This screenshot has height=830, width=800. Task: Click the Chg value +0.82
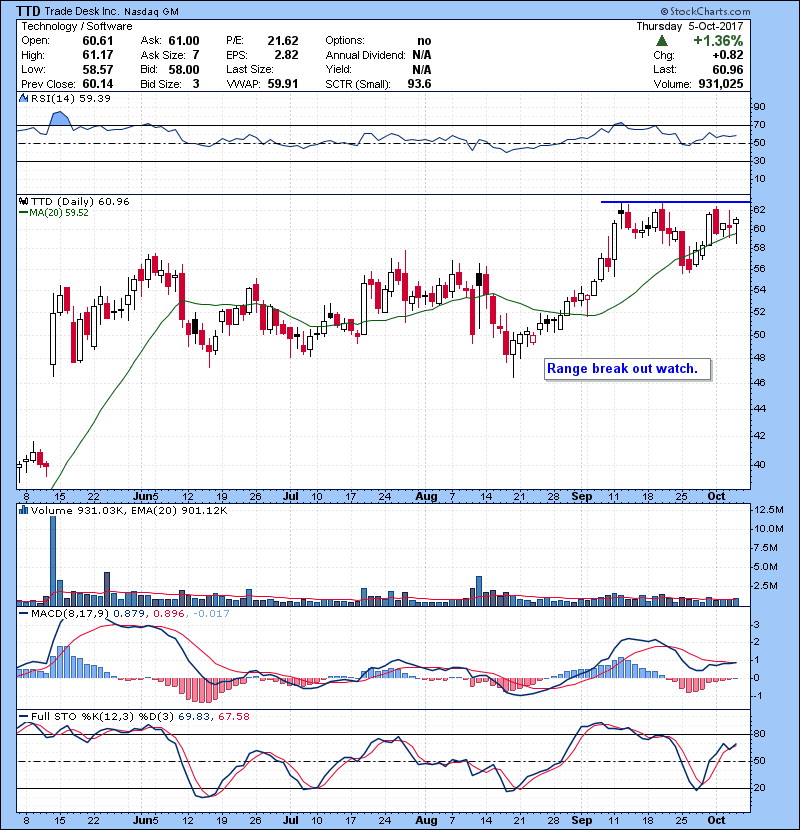point(727,55)
